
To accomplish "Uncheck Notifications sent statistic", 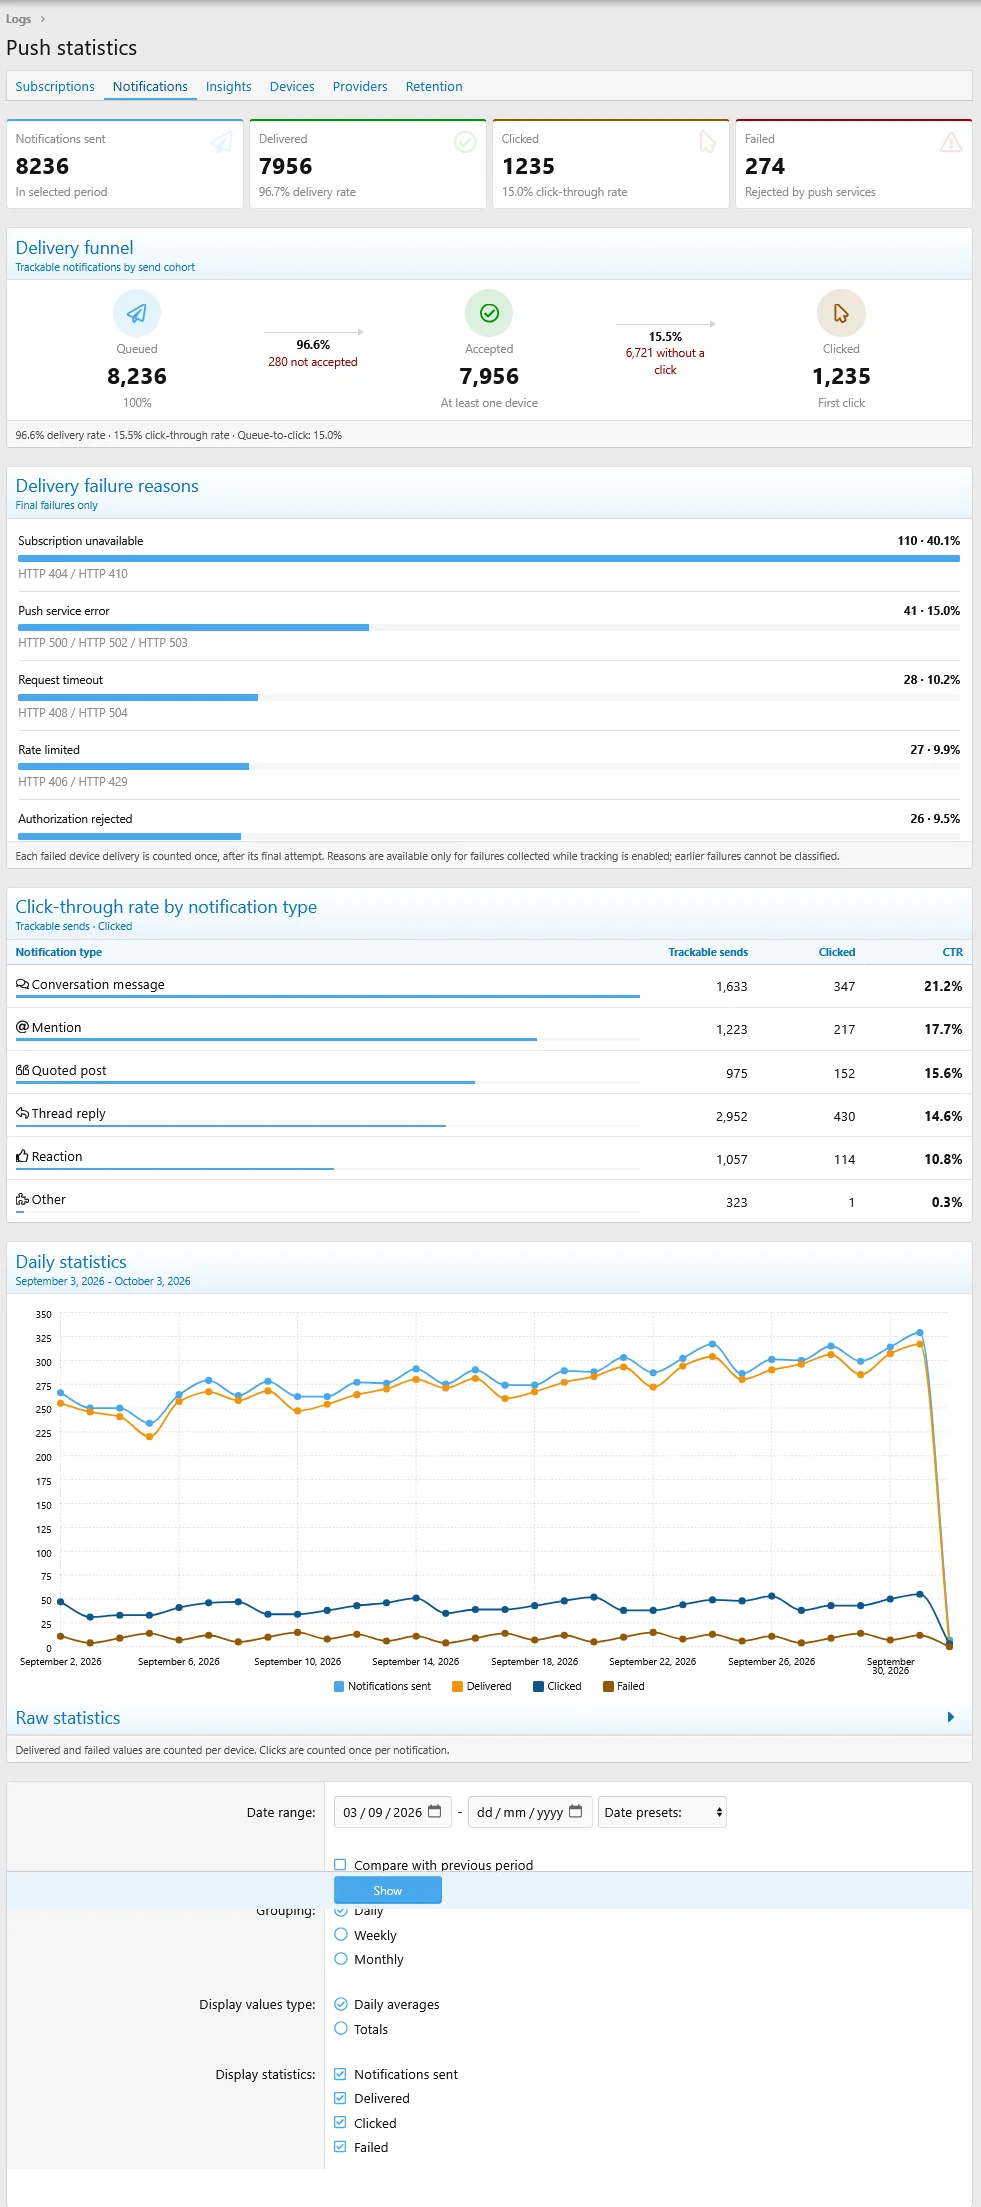I will coord(340,2074).
